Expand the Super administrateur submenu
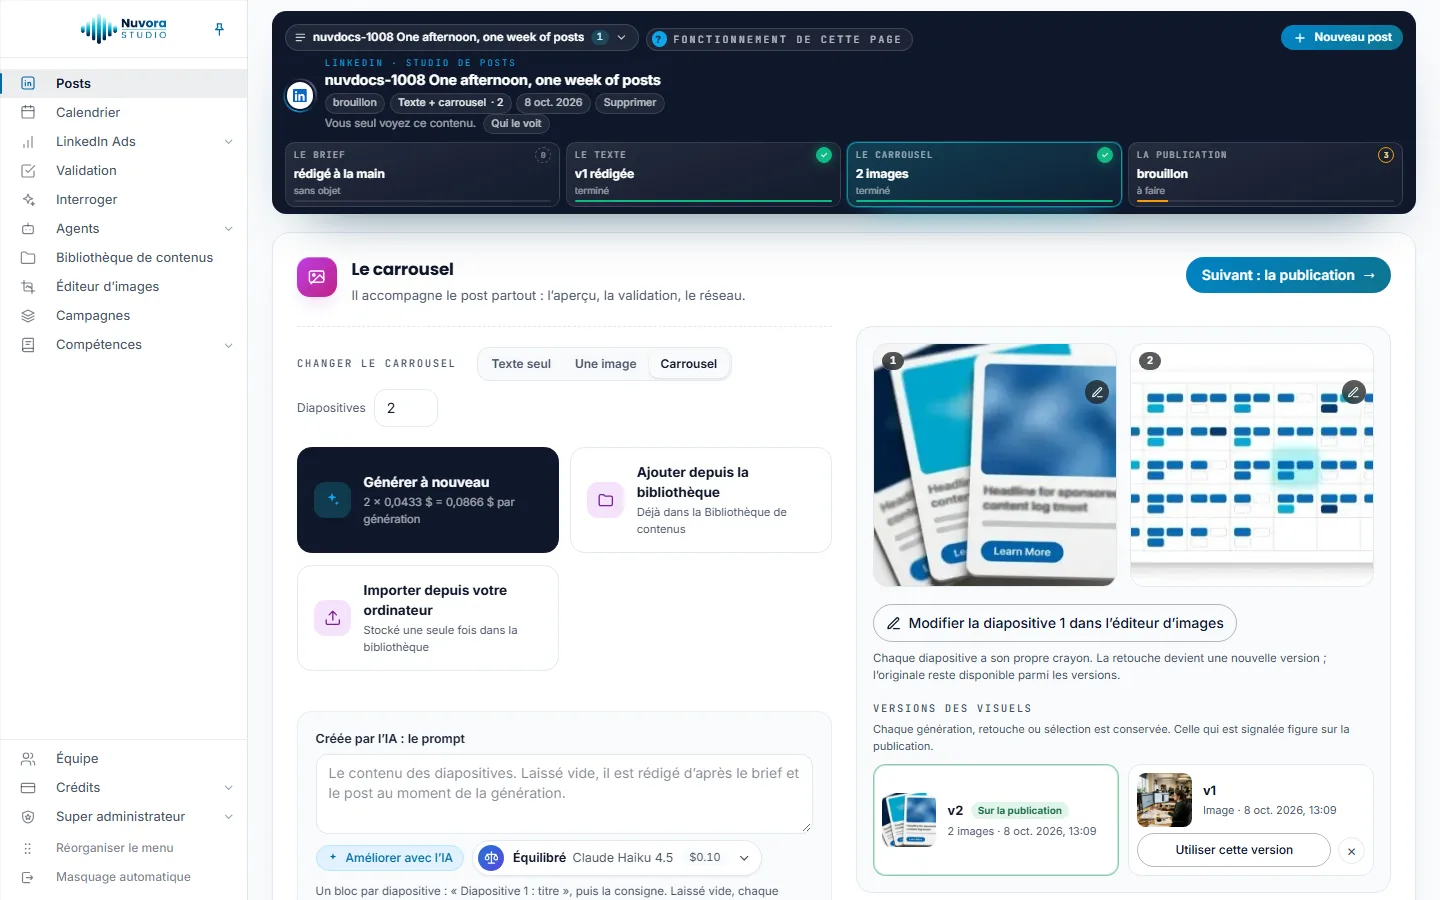 pyautogui.click(x=228, y=817)
